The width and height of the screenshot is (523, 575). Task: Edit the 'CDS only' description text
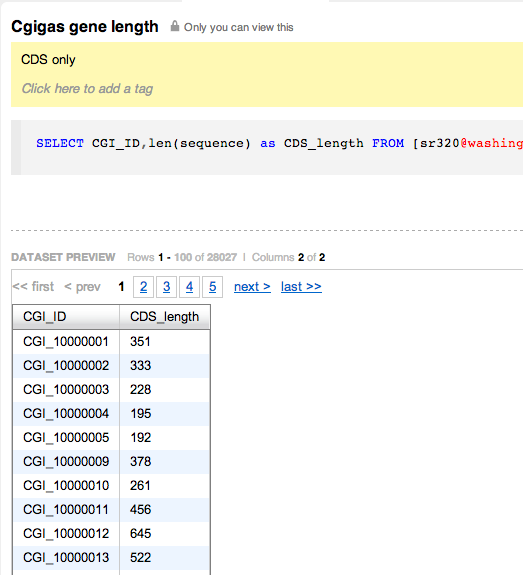(48, 60)
